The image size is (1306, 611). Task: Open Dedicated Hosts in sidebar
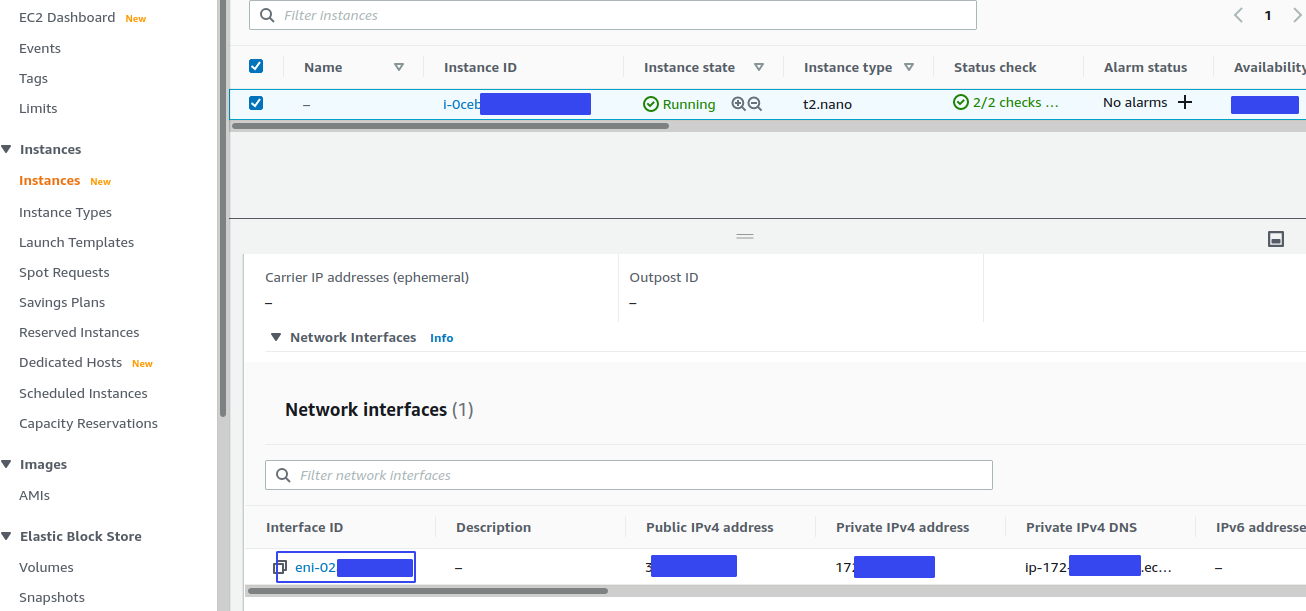[x=70, y=362]
